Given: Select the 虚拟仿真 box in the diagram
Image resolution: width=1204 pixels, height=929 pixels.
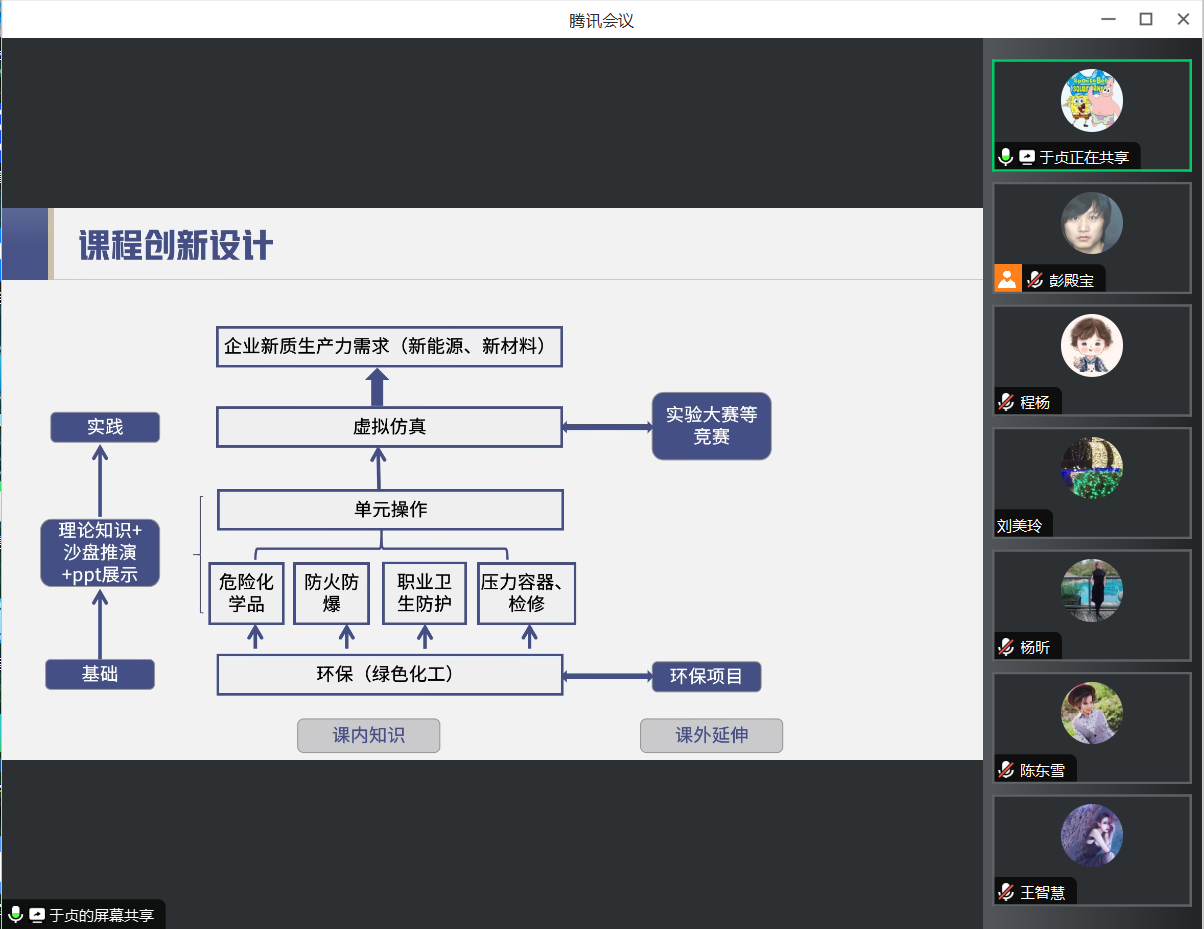Looking at the screenshot, I should (389, 427).
